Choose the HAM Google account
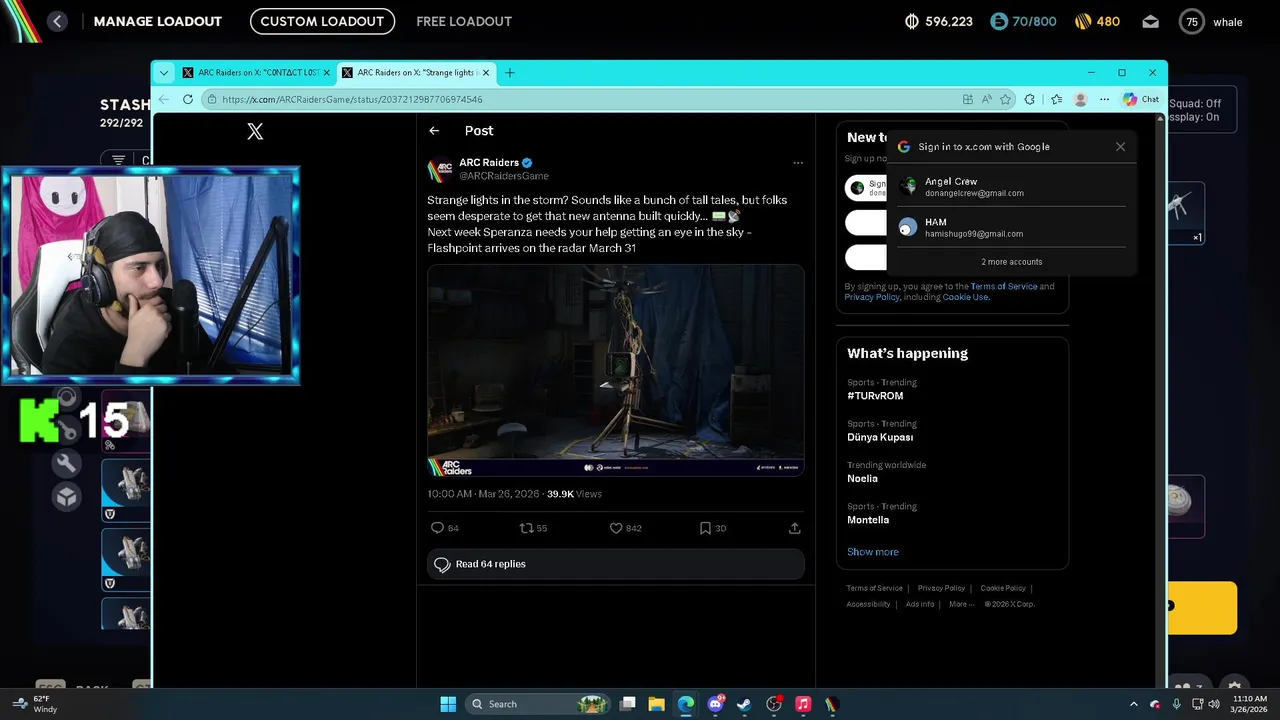The image size is (1280, 720). pyautogui.click(x=1011, y=227)
